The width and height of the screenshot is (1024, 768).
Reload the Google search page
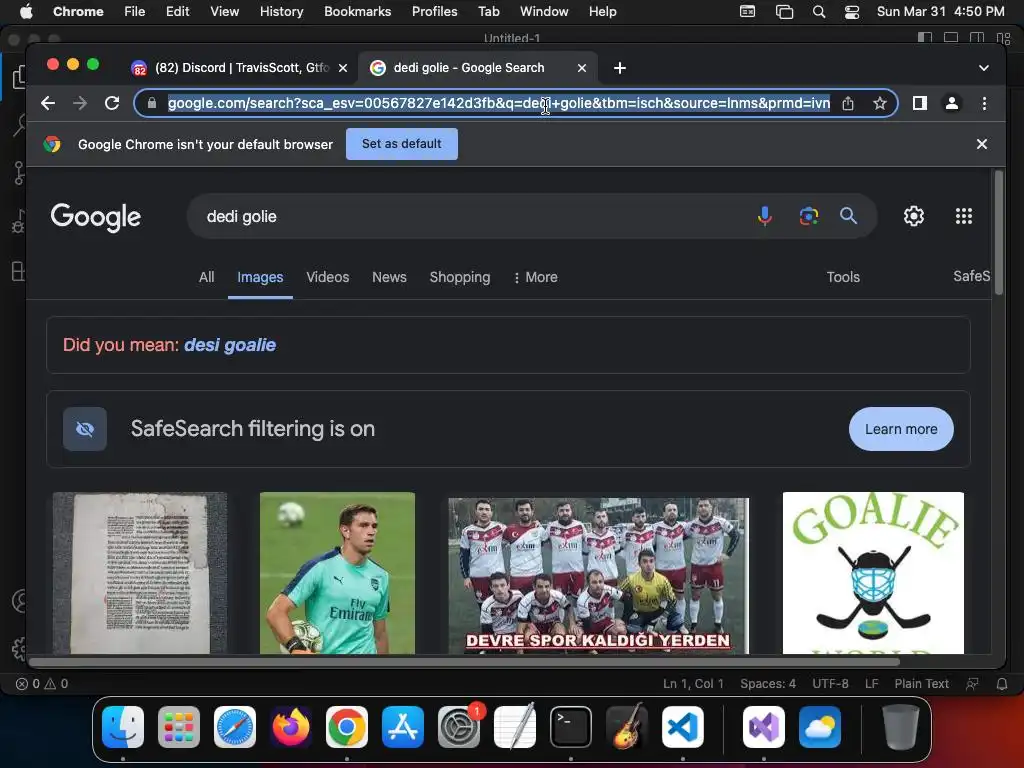coord(112,103)
